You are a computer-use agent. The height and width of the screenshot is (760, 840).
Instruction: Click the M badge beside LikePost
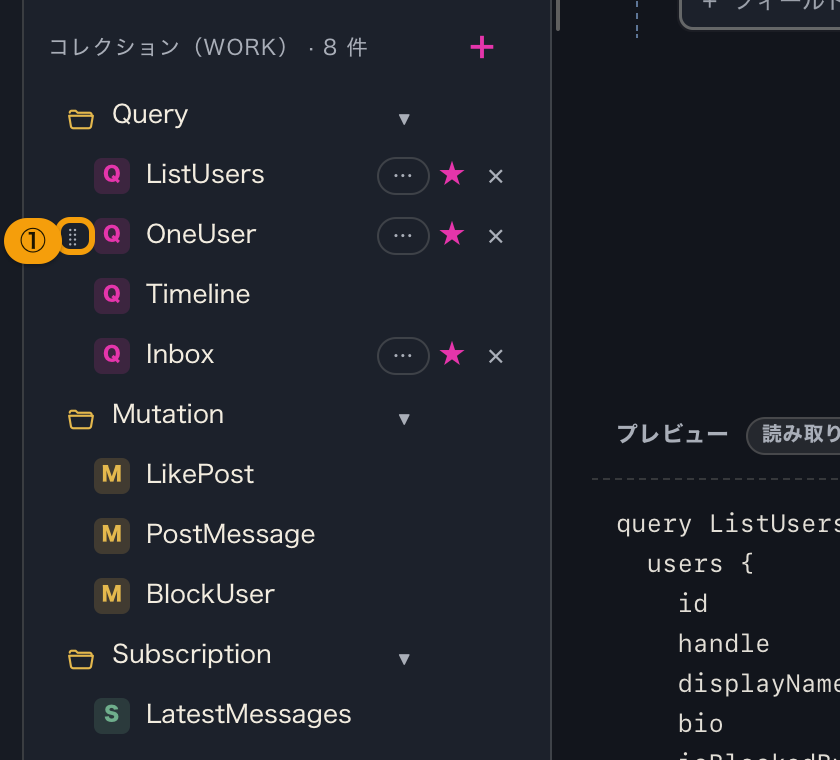tap(112, 476)
